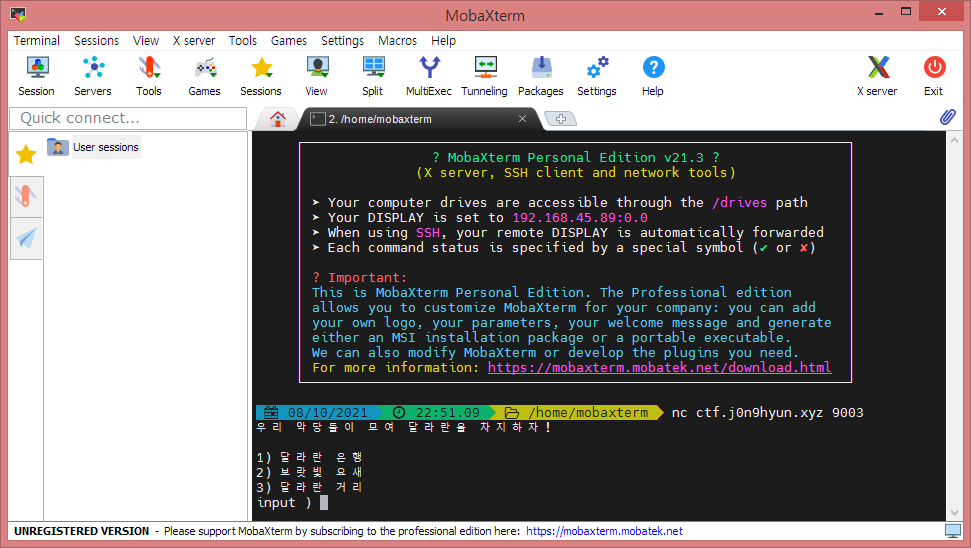Click the paperclip attach icon
This screenshot has width=971, height=548.
point(947,116)
